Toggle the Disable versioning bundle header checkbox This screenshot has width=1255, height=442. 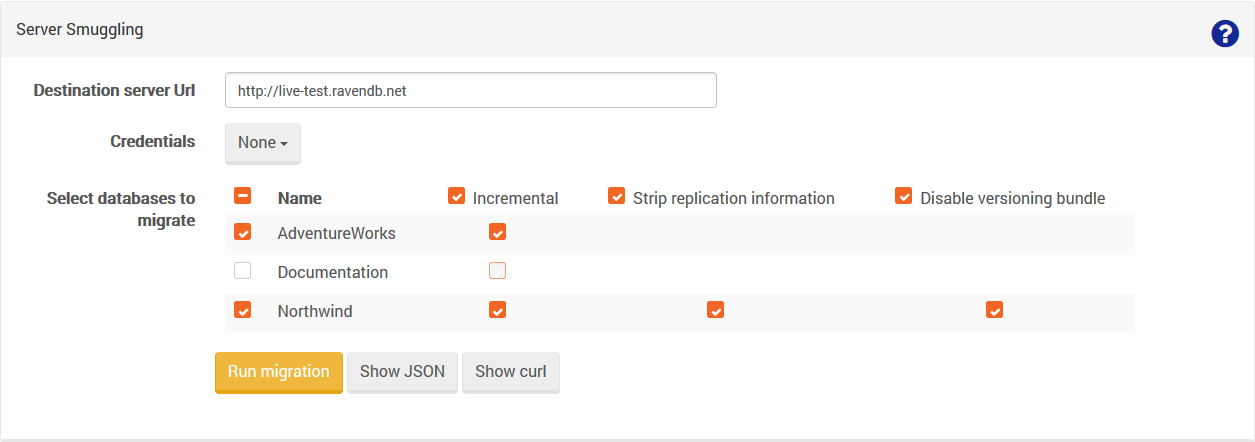904,196
